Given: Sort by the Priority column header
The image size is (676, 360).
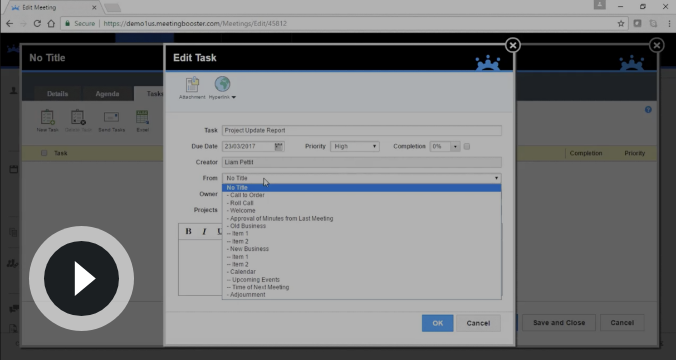Looking at the screenshot, I should tap(635, 153).
